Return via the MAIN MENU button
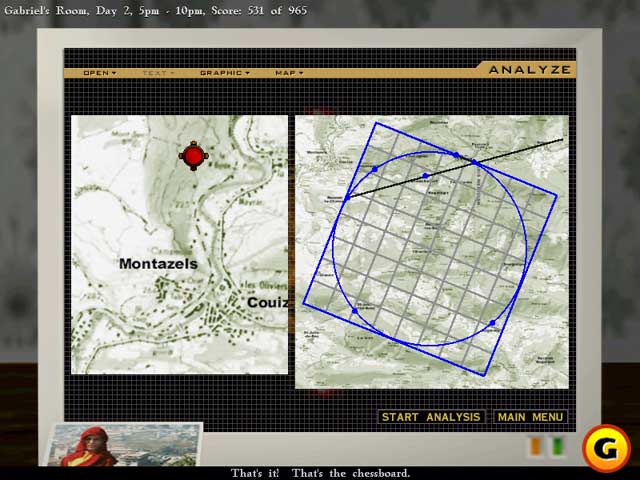This screenshot has width=640, height=480. (530, 417)
